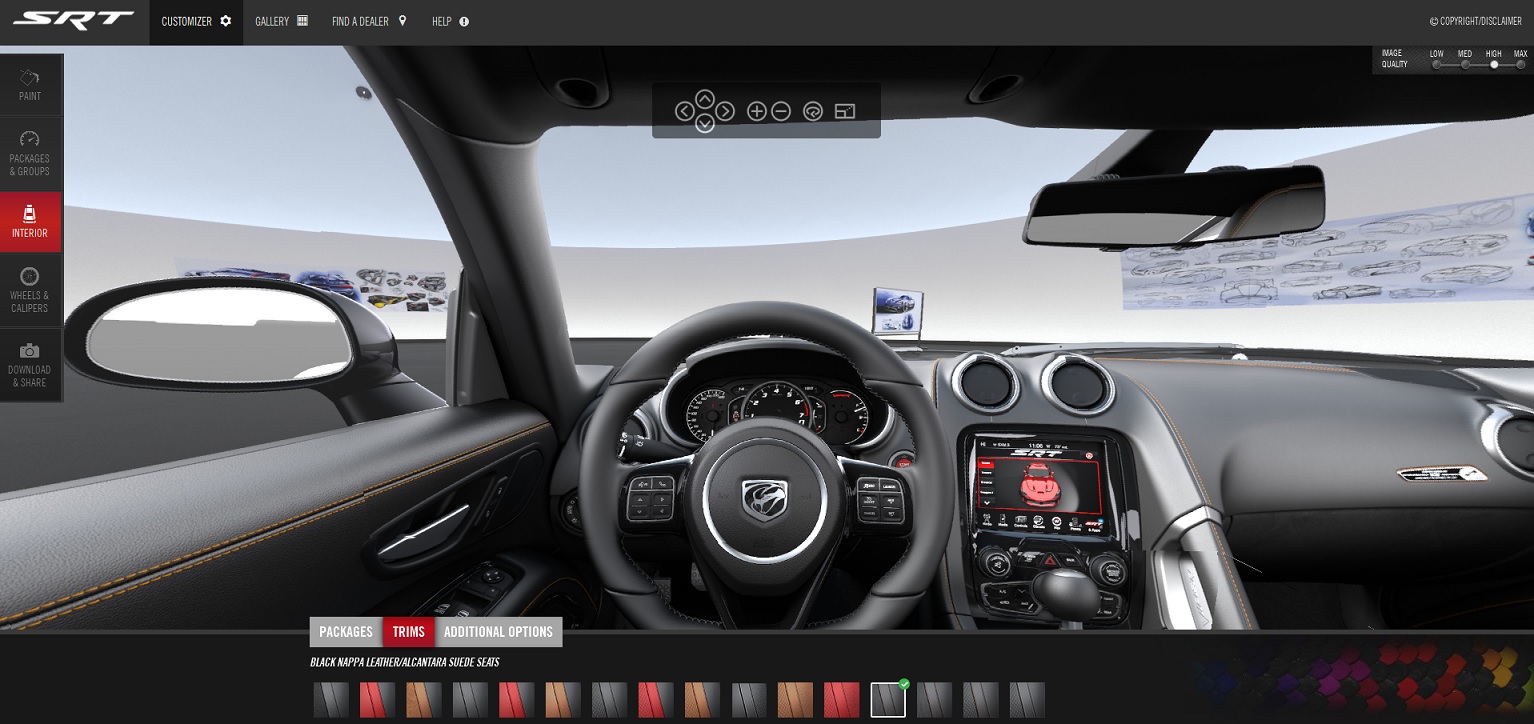Open the Copyright/Disclaimer link
This screenshot has height=724, width=1534.
1478,21
